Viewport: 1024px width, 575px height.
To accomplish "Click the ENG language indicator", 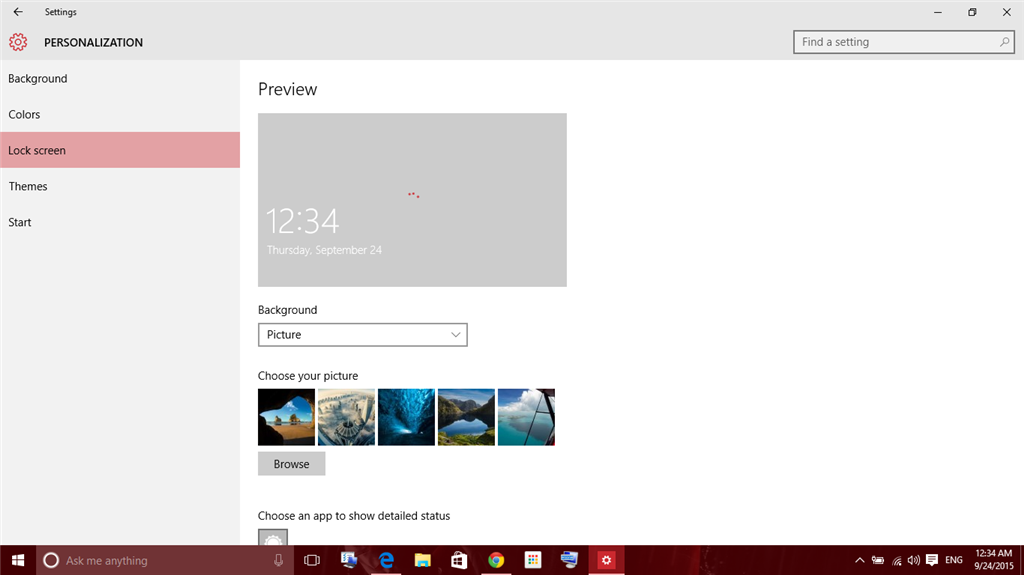I will pos(953,560).
